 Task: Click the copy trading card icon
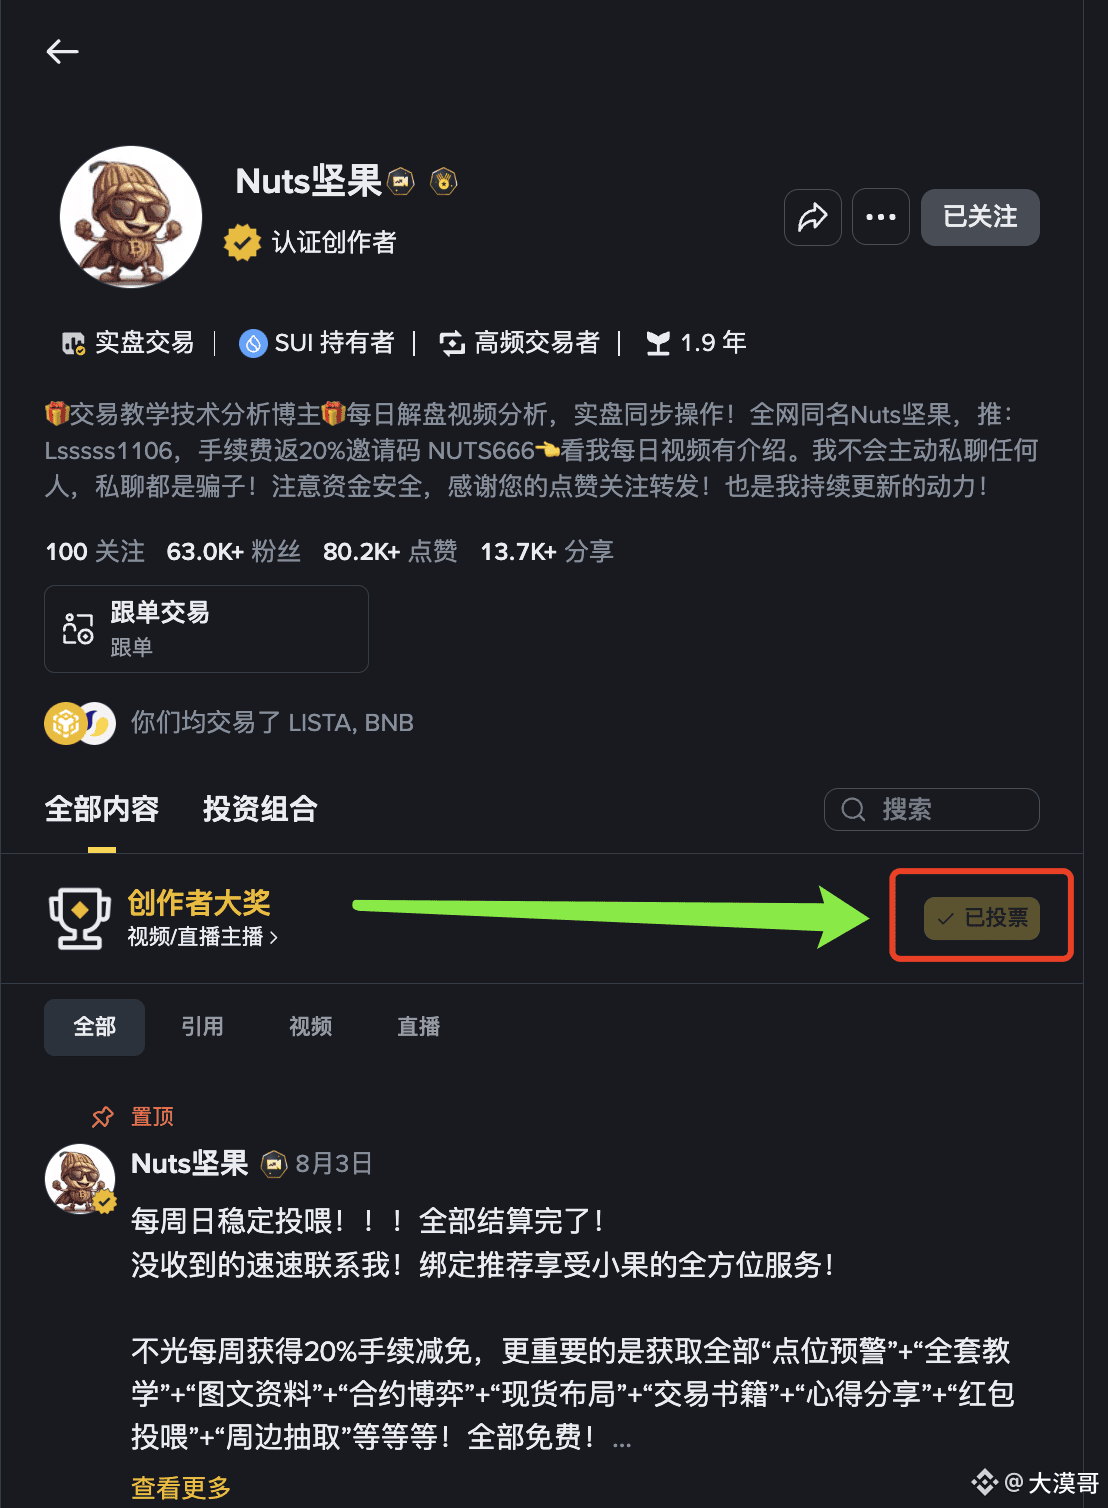point(78,629)
